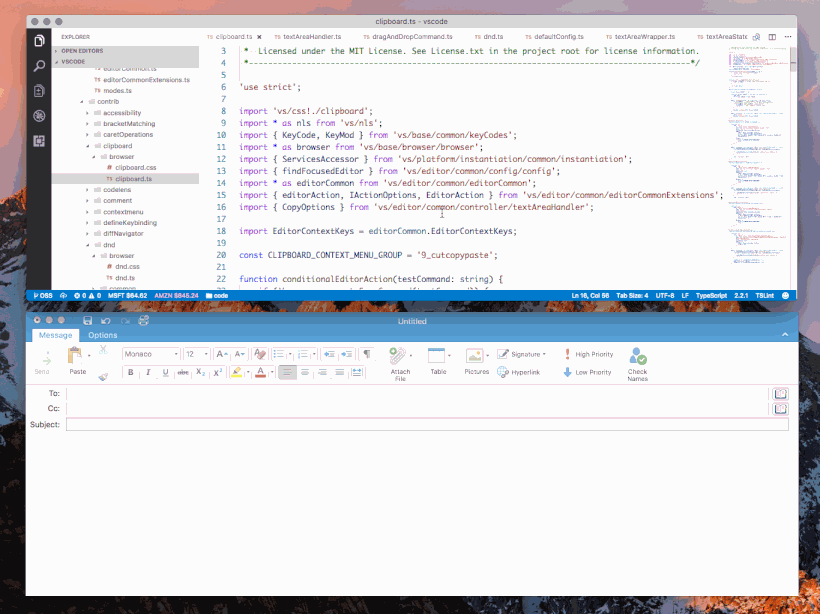This screenshot has height=614, width=820.
Task: Open the font size 12 dropdown
Action: tap(206, 354)
